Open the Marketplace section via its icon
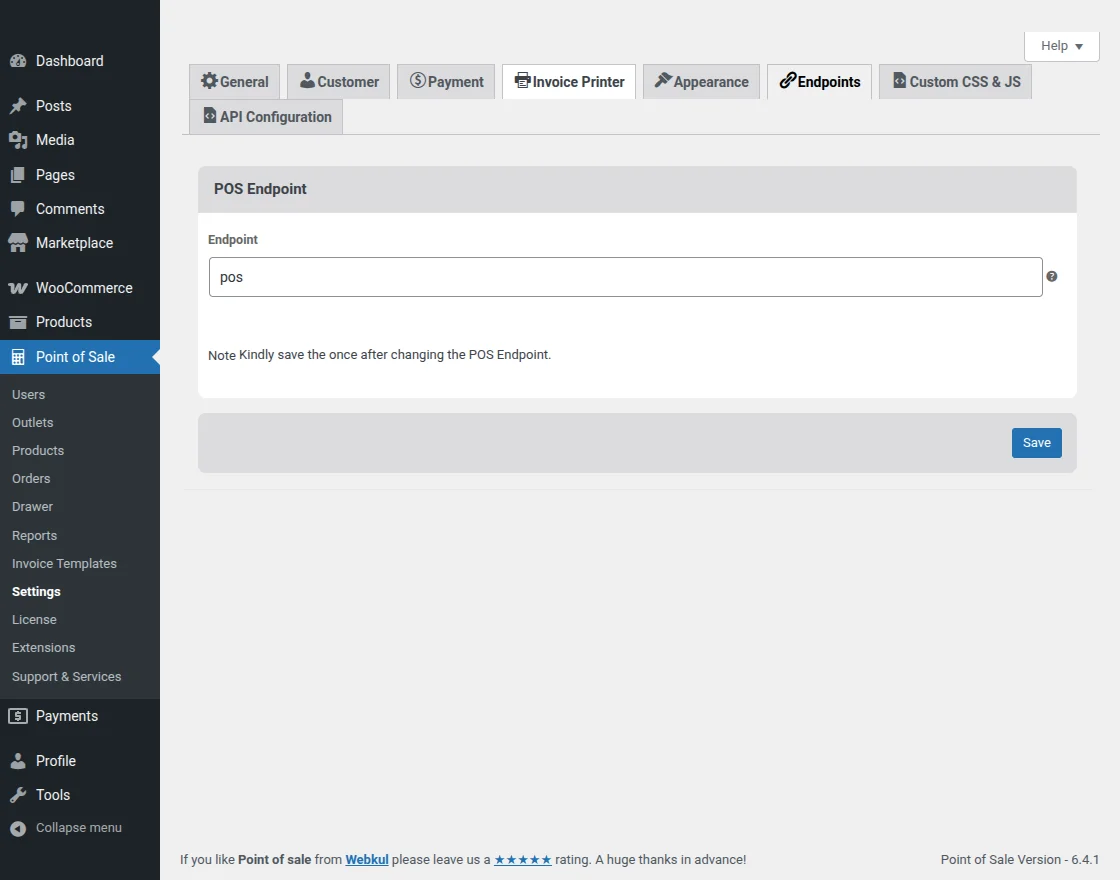 click(17, 243)
